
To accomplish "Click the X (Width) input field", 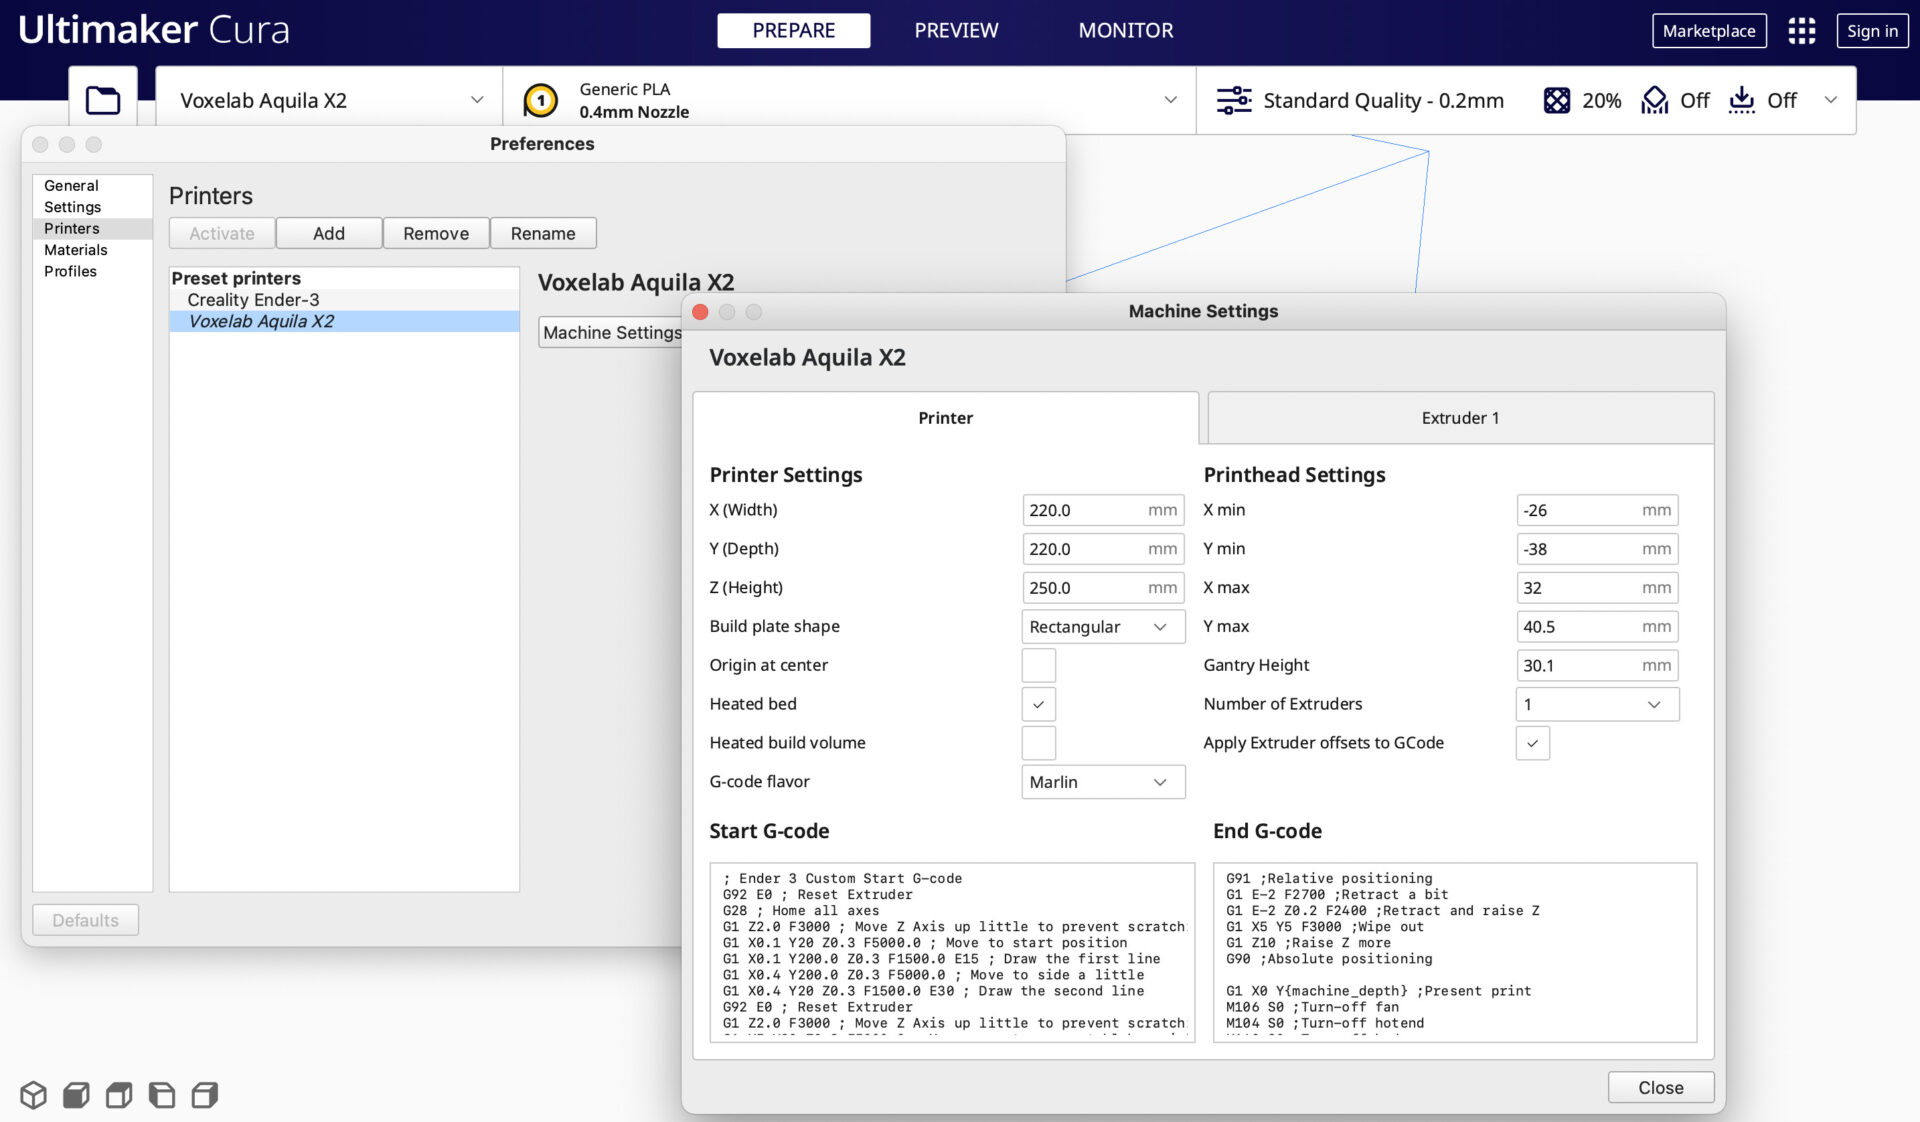I will pyautogui.click(x=1085, y=510).
